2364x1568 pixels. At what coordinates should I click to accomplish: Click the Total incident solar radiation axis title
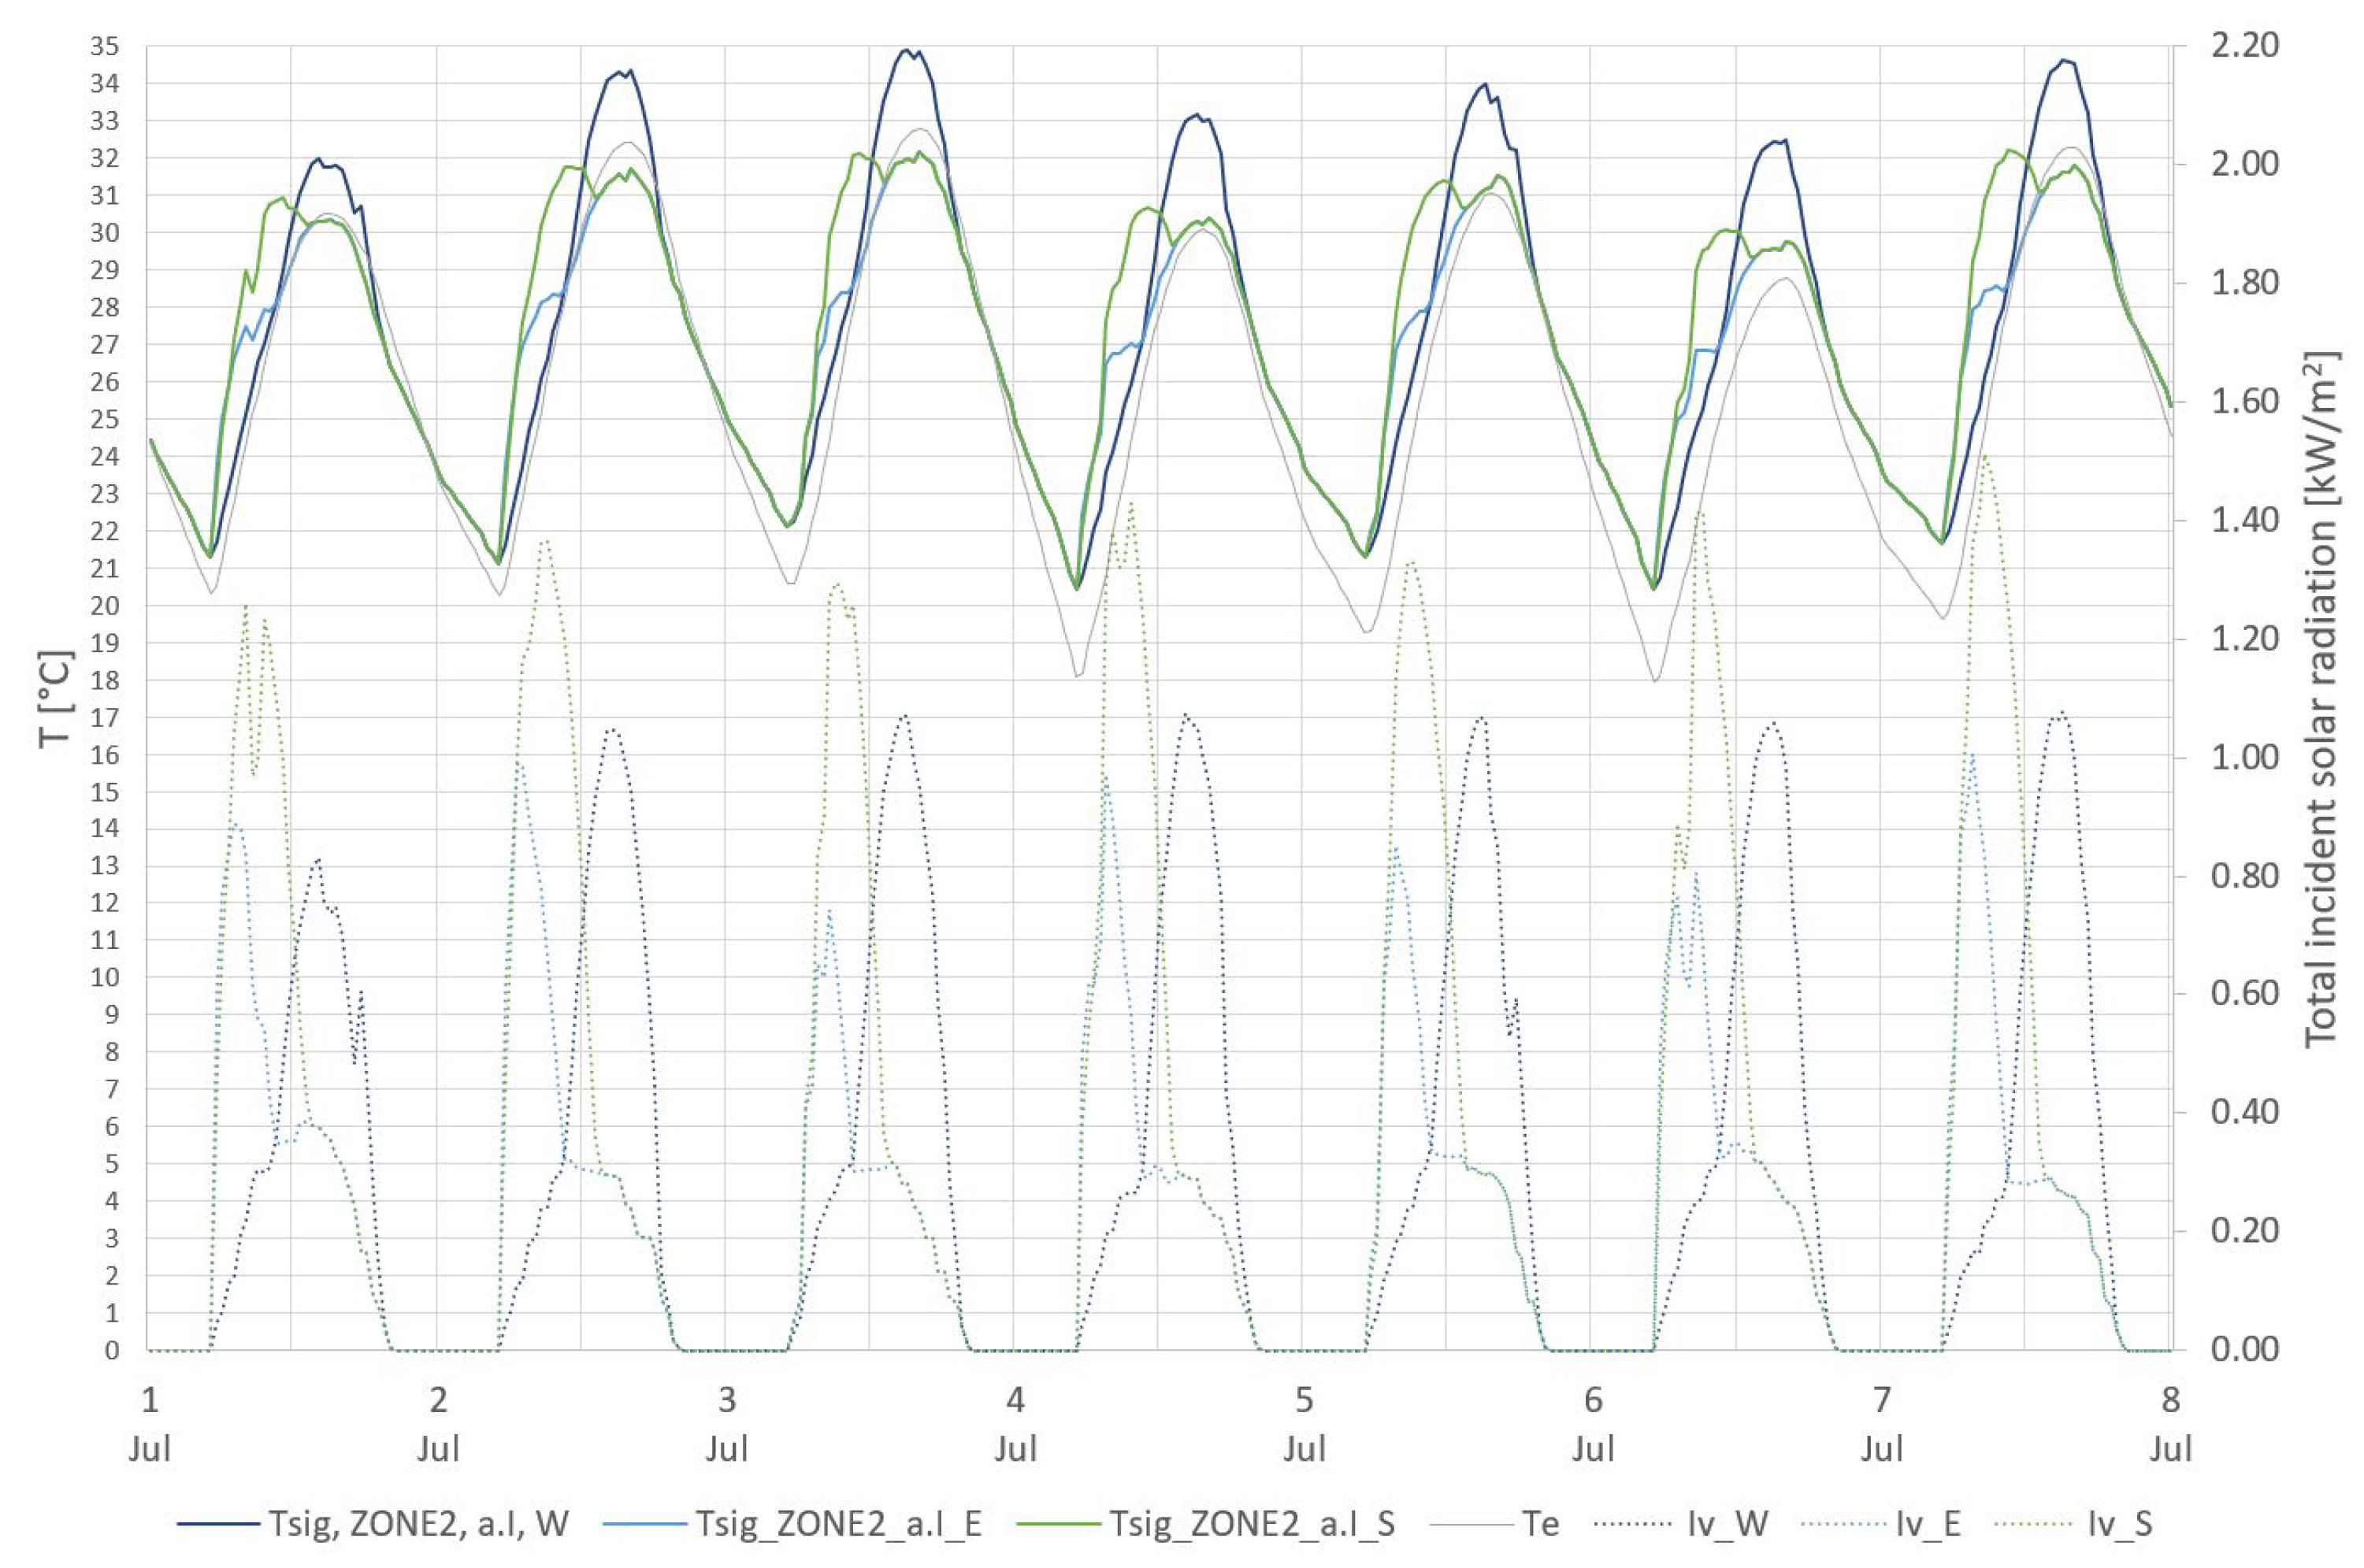point(2322,698)
